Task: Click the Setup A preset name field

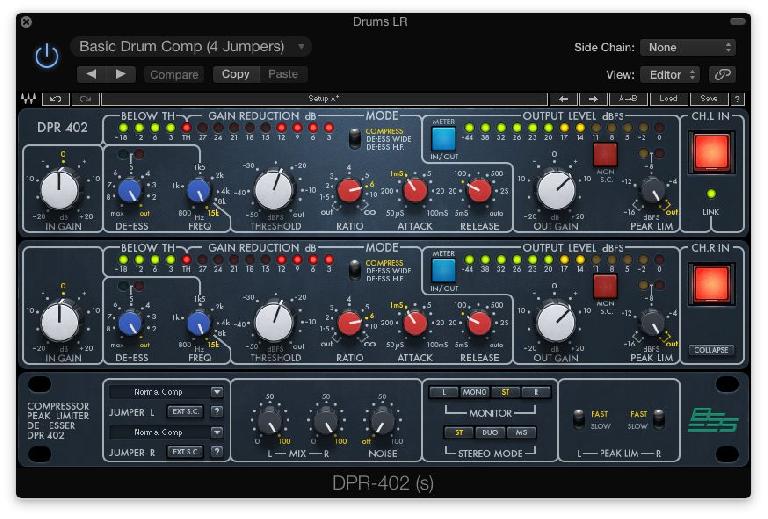Action: pos(324,99)
